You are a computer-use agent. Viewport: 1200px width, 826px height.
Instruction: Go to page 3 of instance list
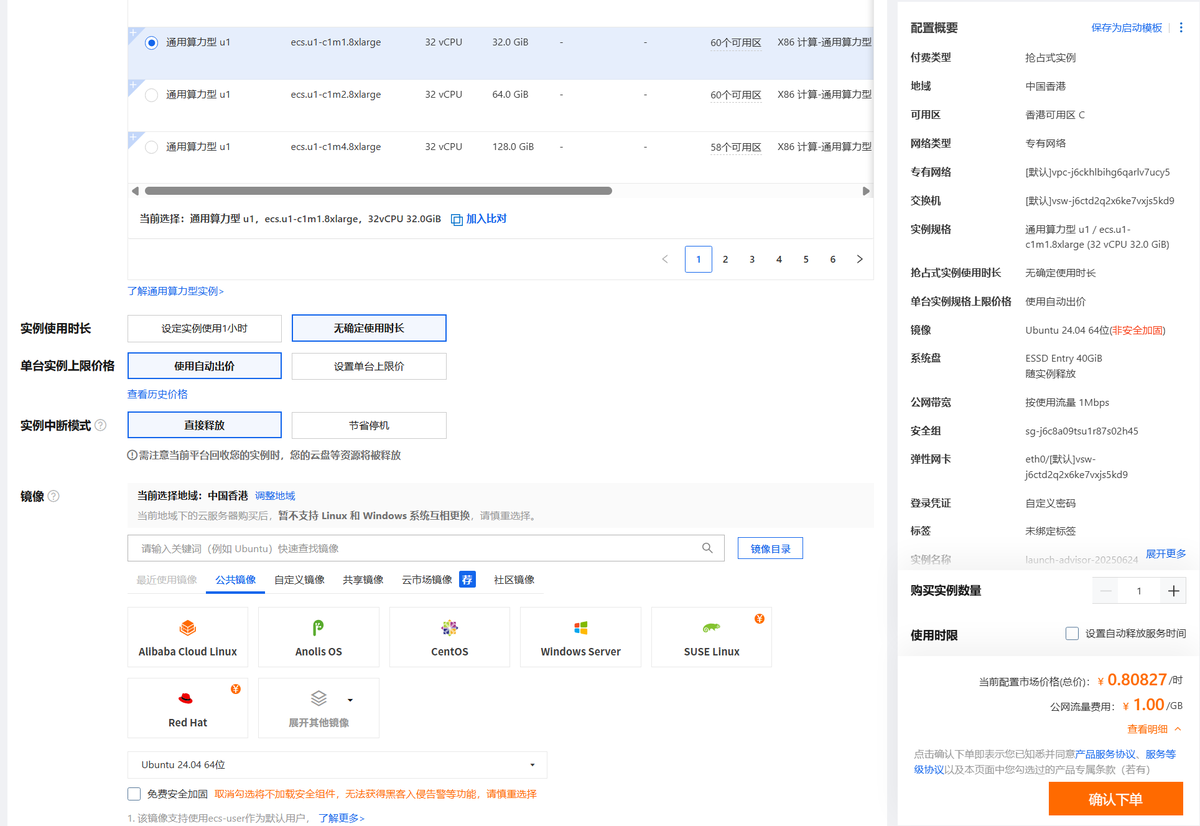click(752, 259)
